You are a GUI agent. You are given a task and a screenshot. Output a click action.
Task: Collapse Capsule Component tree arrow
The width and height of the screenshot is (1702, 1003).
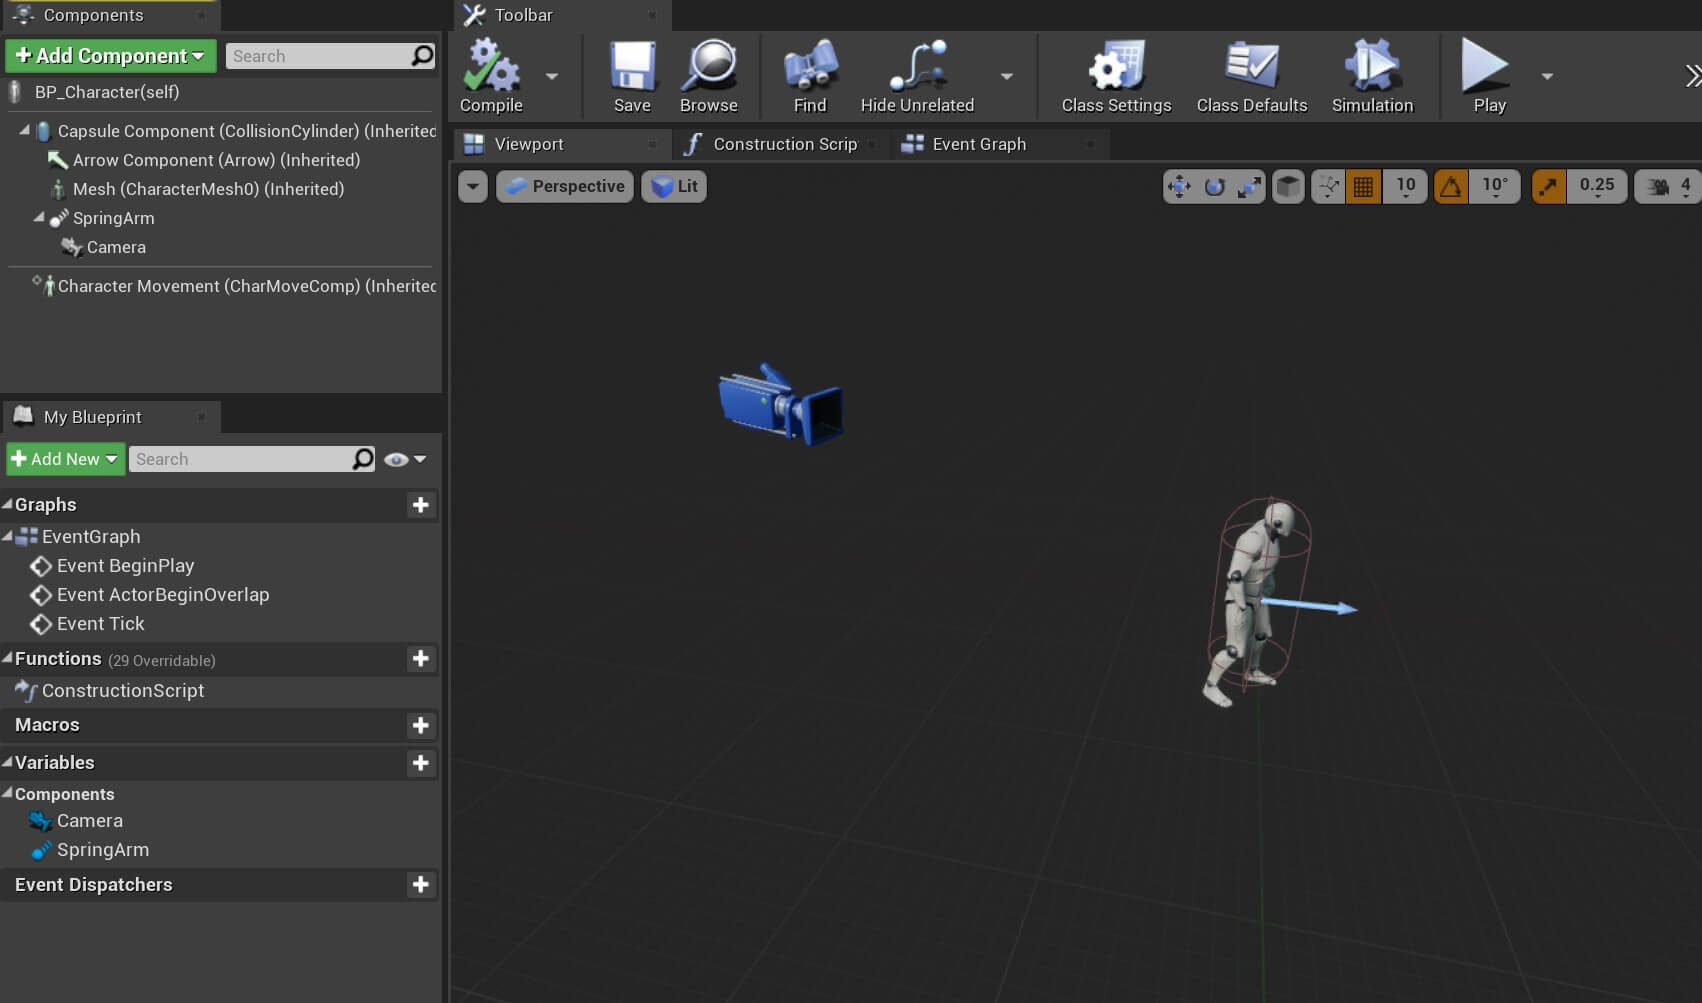[x=24, y=130]
